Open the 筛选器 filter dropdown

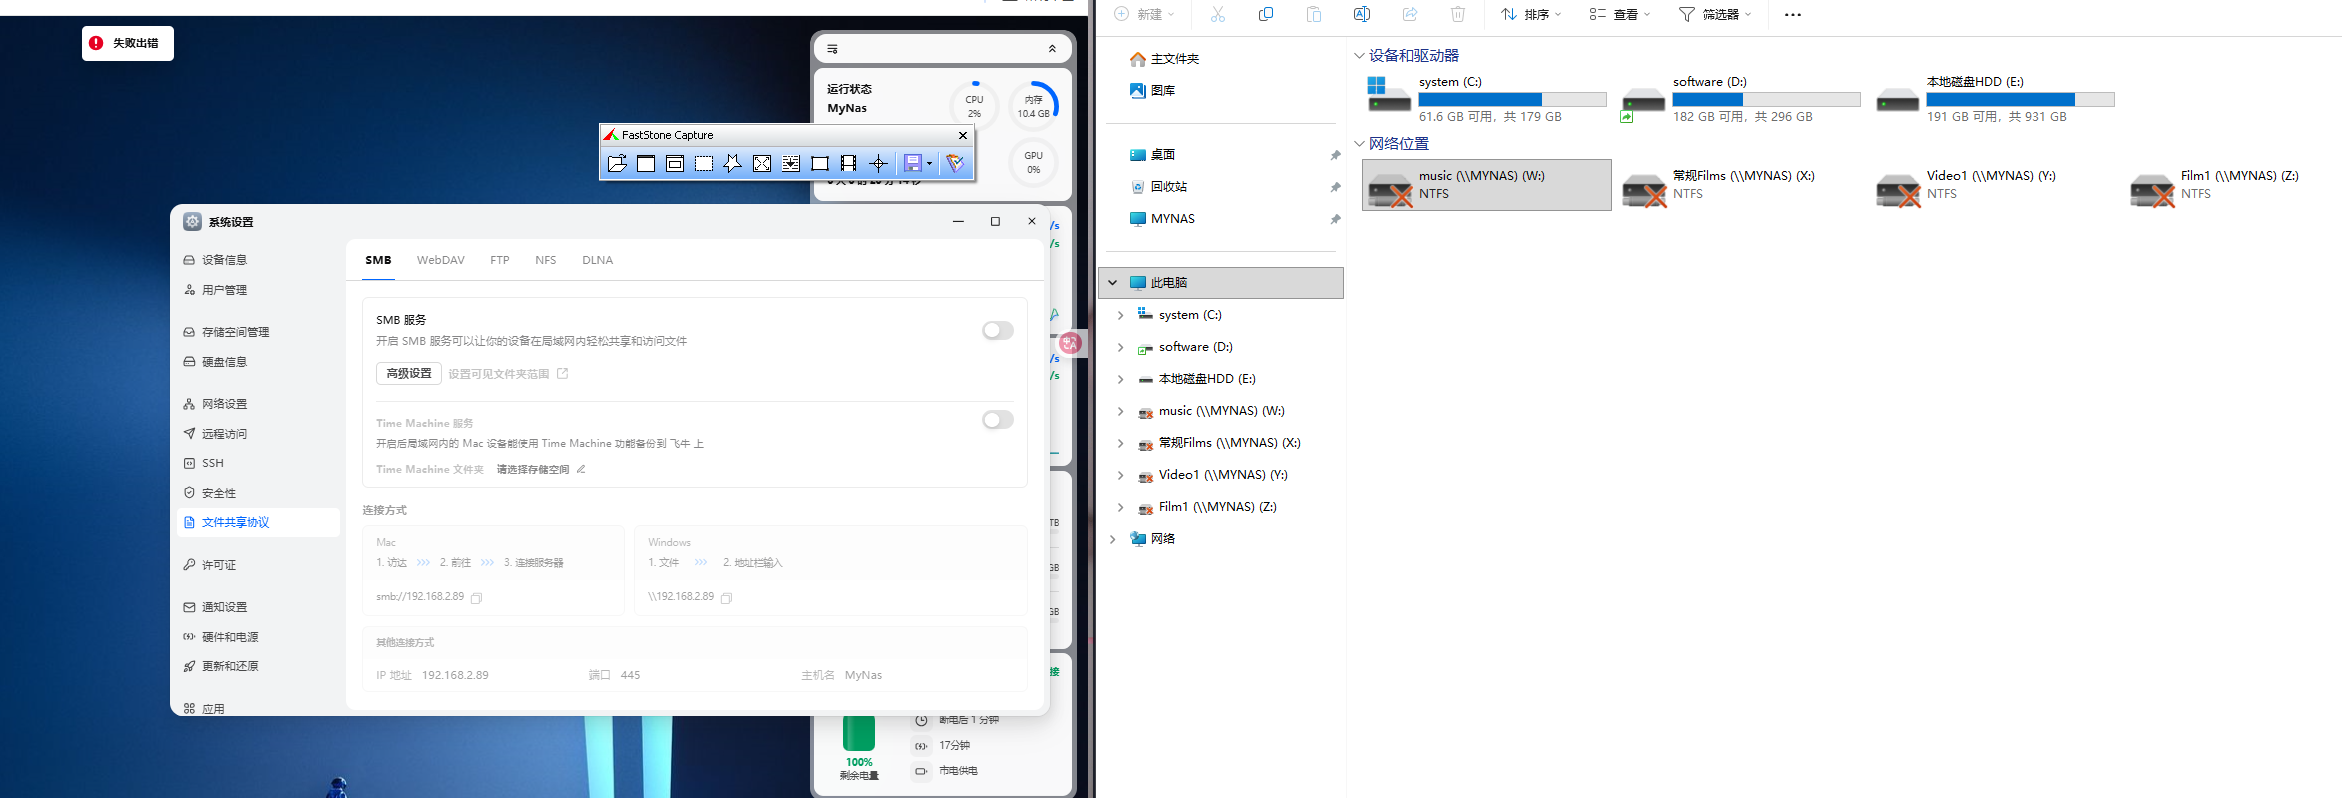tap(1715, 14)
